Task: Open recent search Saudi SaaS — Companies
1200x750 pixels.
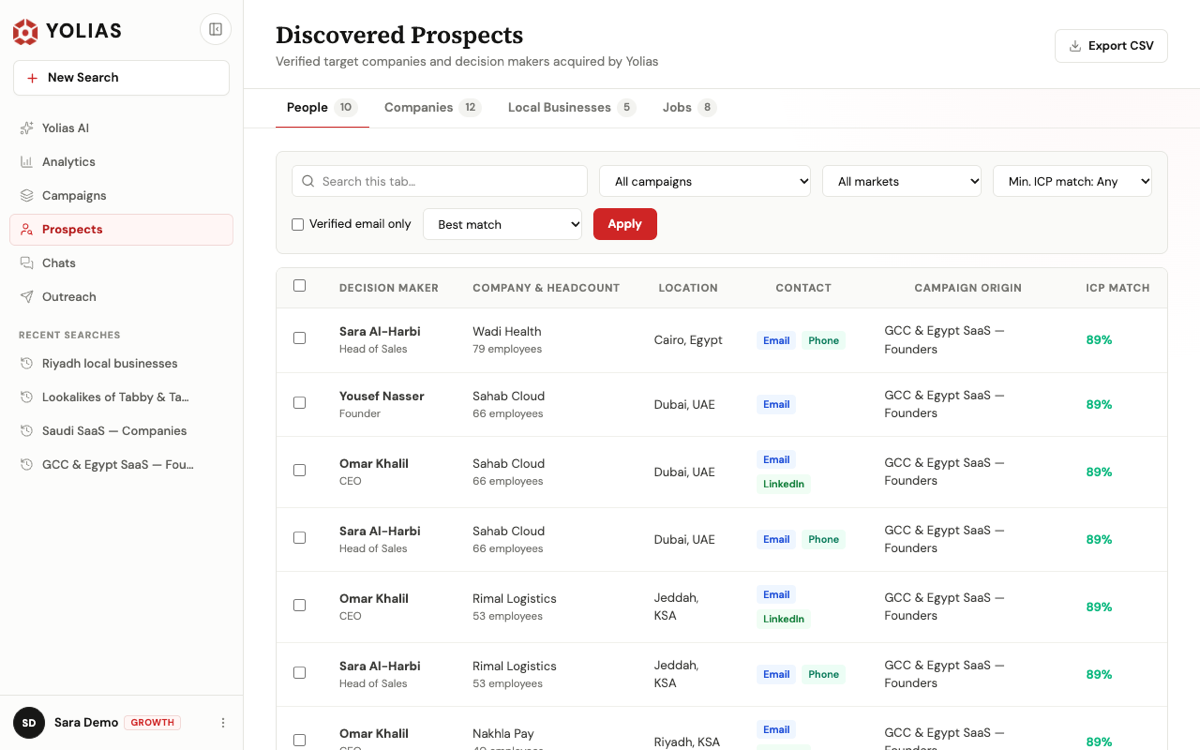Action: coord(121,431)
